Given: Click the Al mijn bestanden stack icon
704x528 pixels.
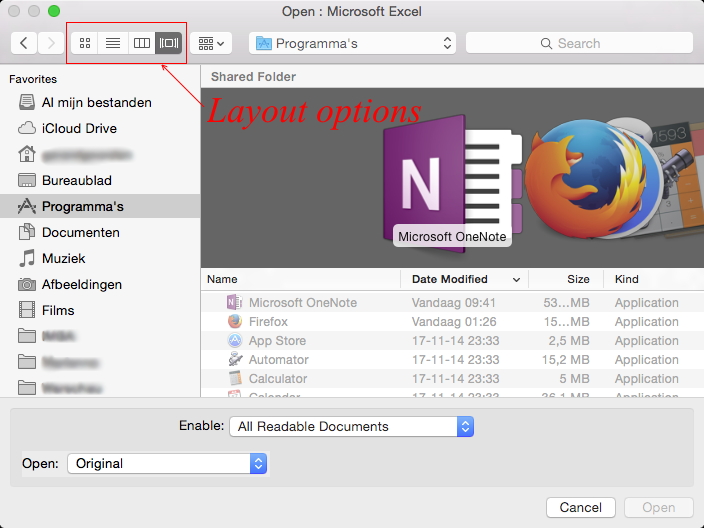Looking at the screenshot, I should pos(27,102).
